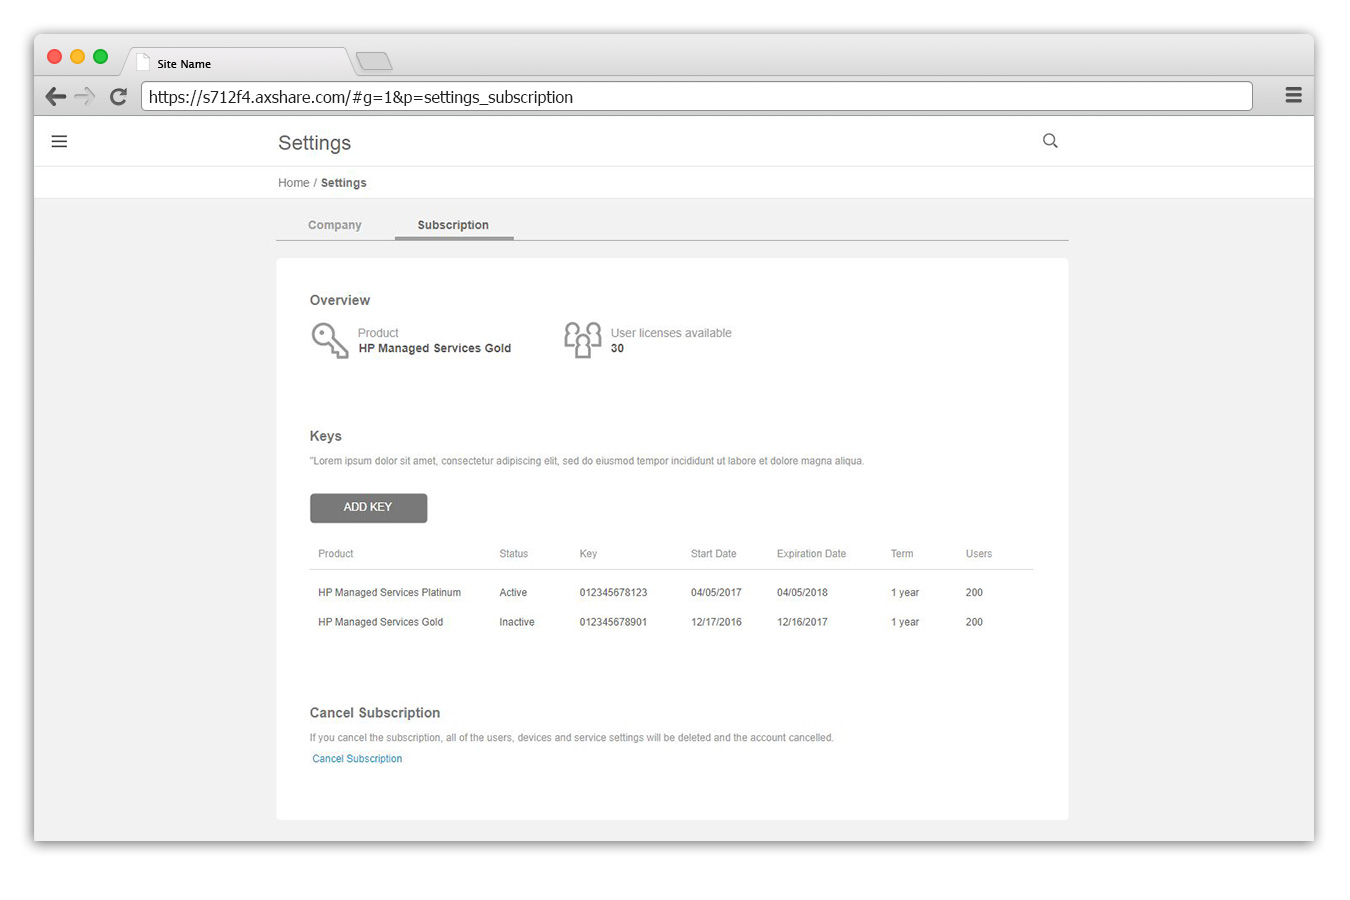Click the User licenses available label
The height and width of the screenshot is (900, 1350).
[x=671, y=333]
